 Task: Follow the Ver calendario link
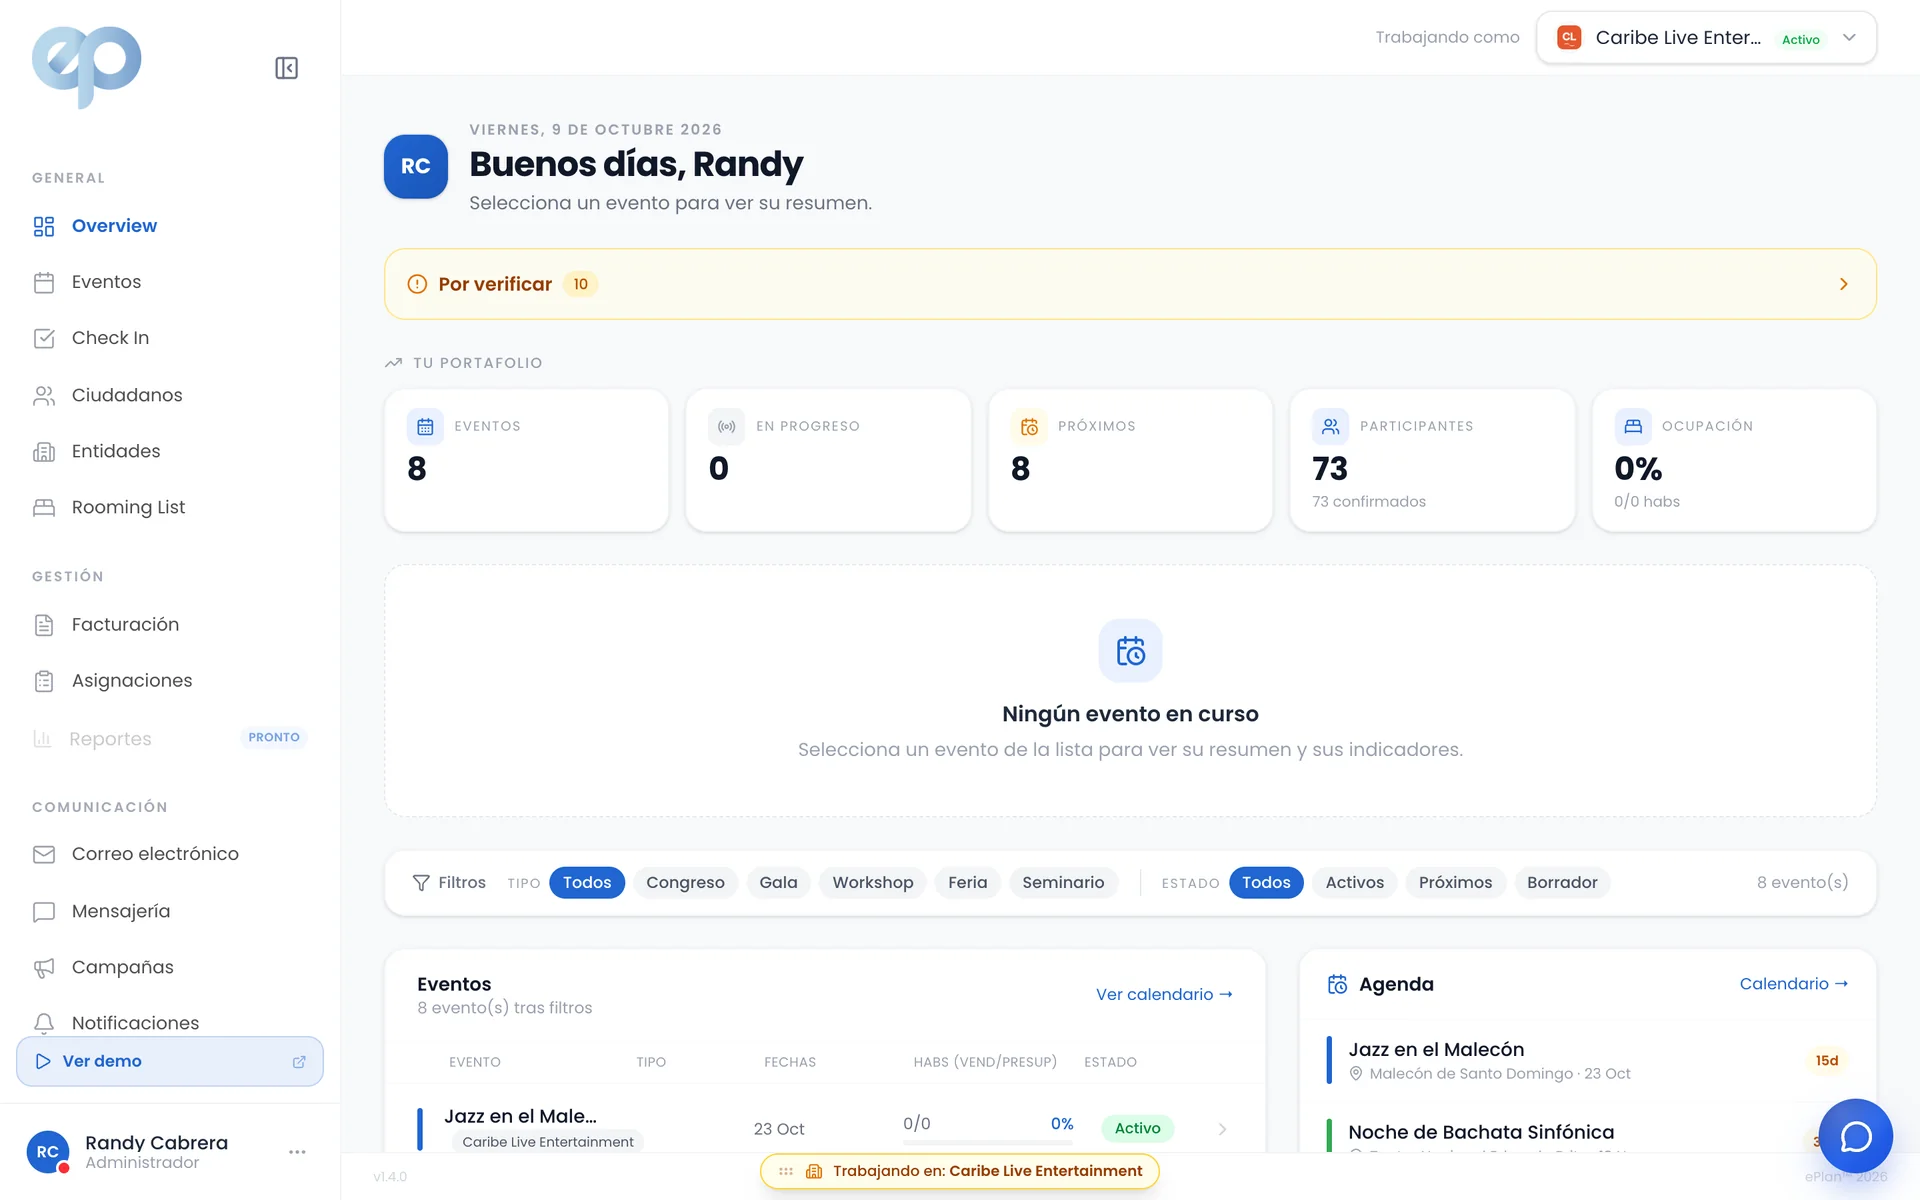[1164, 994]
